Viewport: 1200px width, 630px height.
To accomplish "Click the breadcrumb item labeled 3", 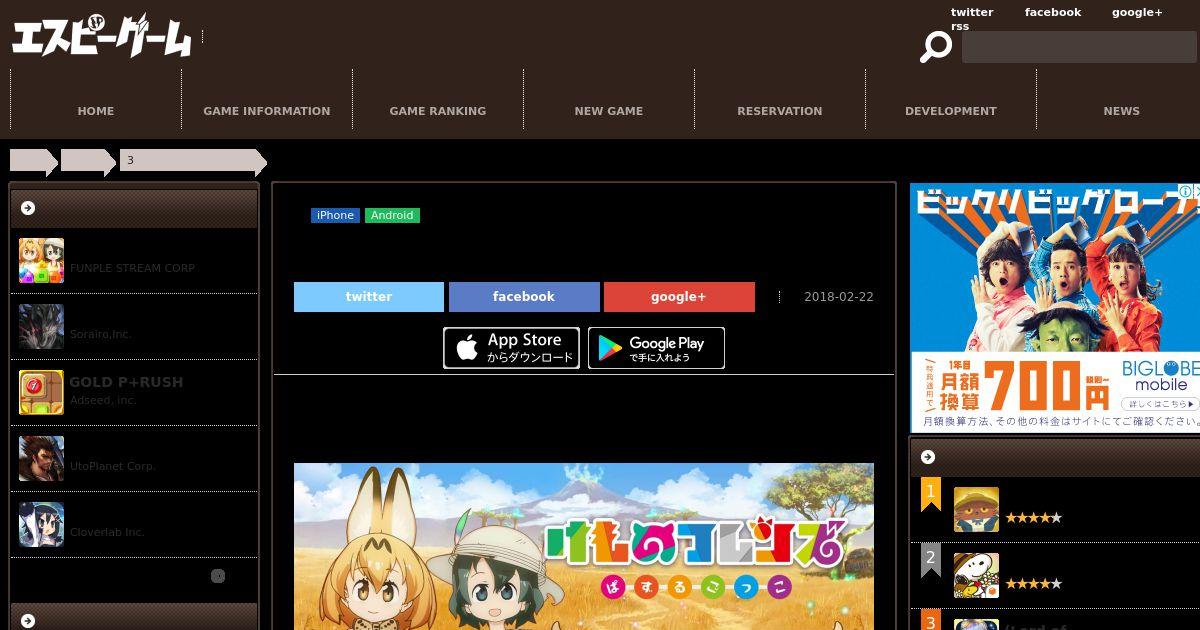I will click(193, 160).
